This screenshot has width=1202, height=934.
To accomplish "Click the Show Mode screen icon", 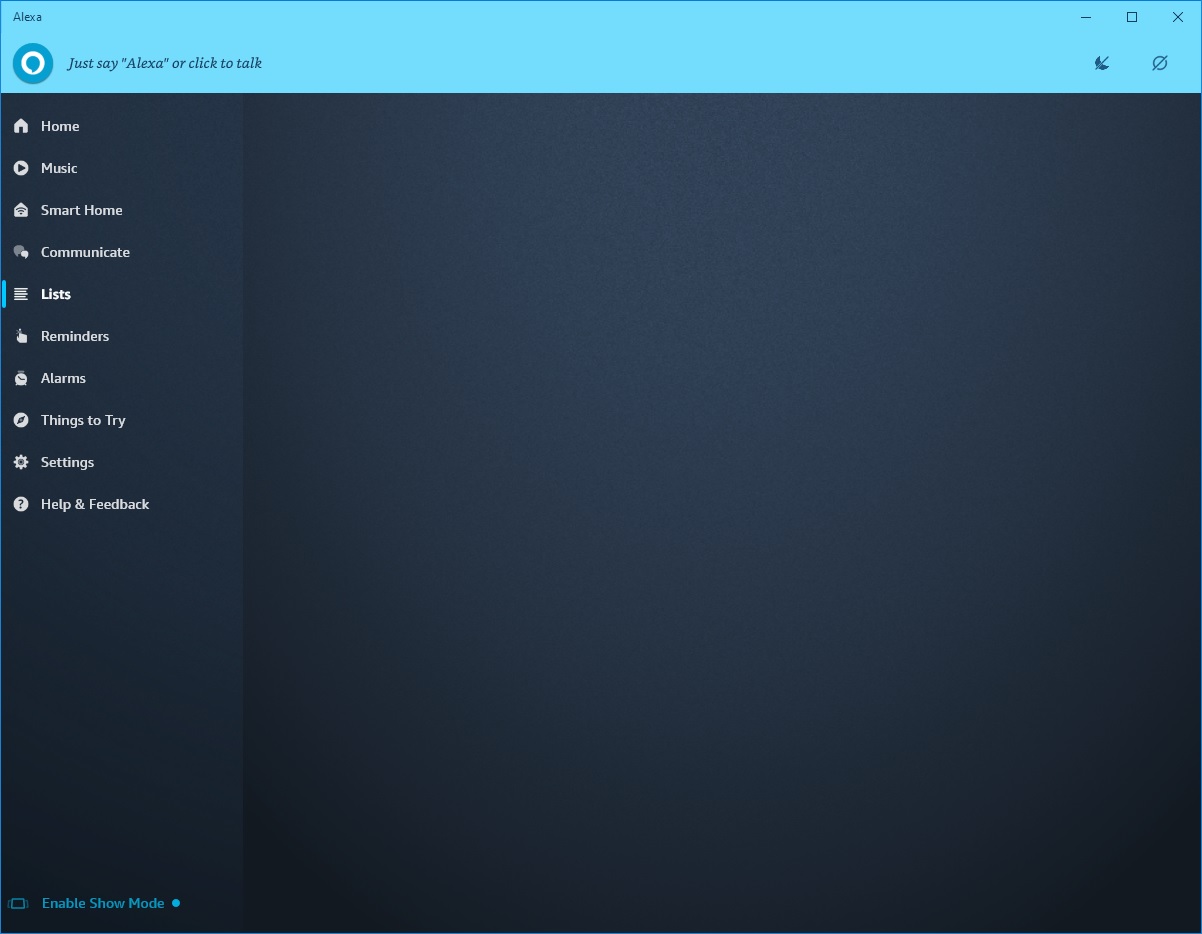I will click(18, 903).
